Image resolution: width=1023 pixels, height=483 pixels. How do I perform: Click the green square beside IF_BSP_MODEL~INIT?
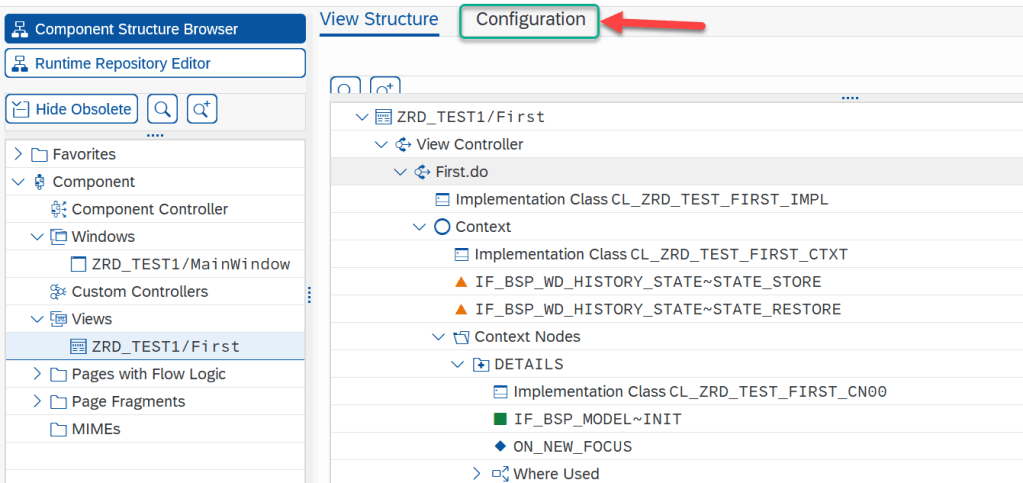500,419
